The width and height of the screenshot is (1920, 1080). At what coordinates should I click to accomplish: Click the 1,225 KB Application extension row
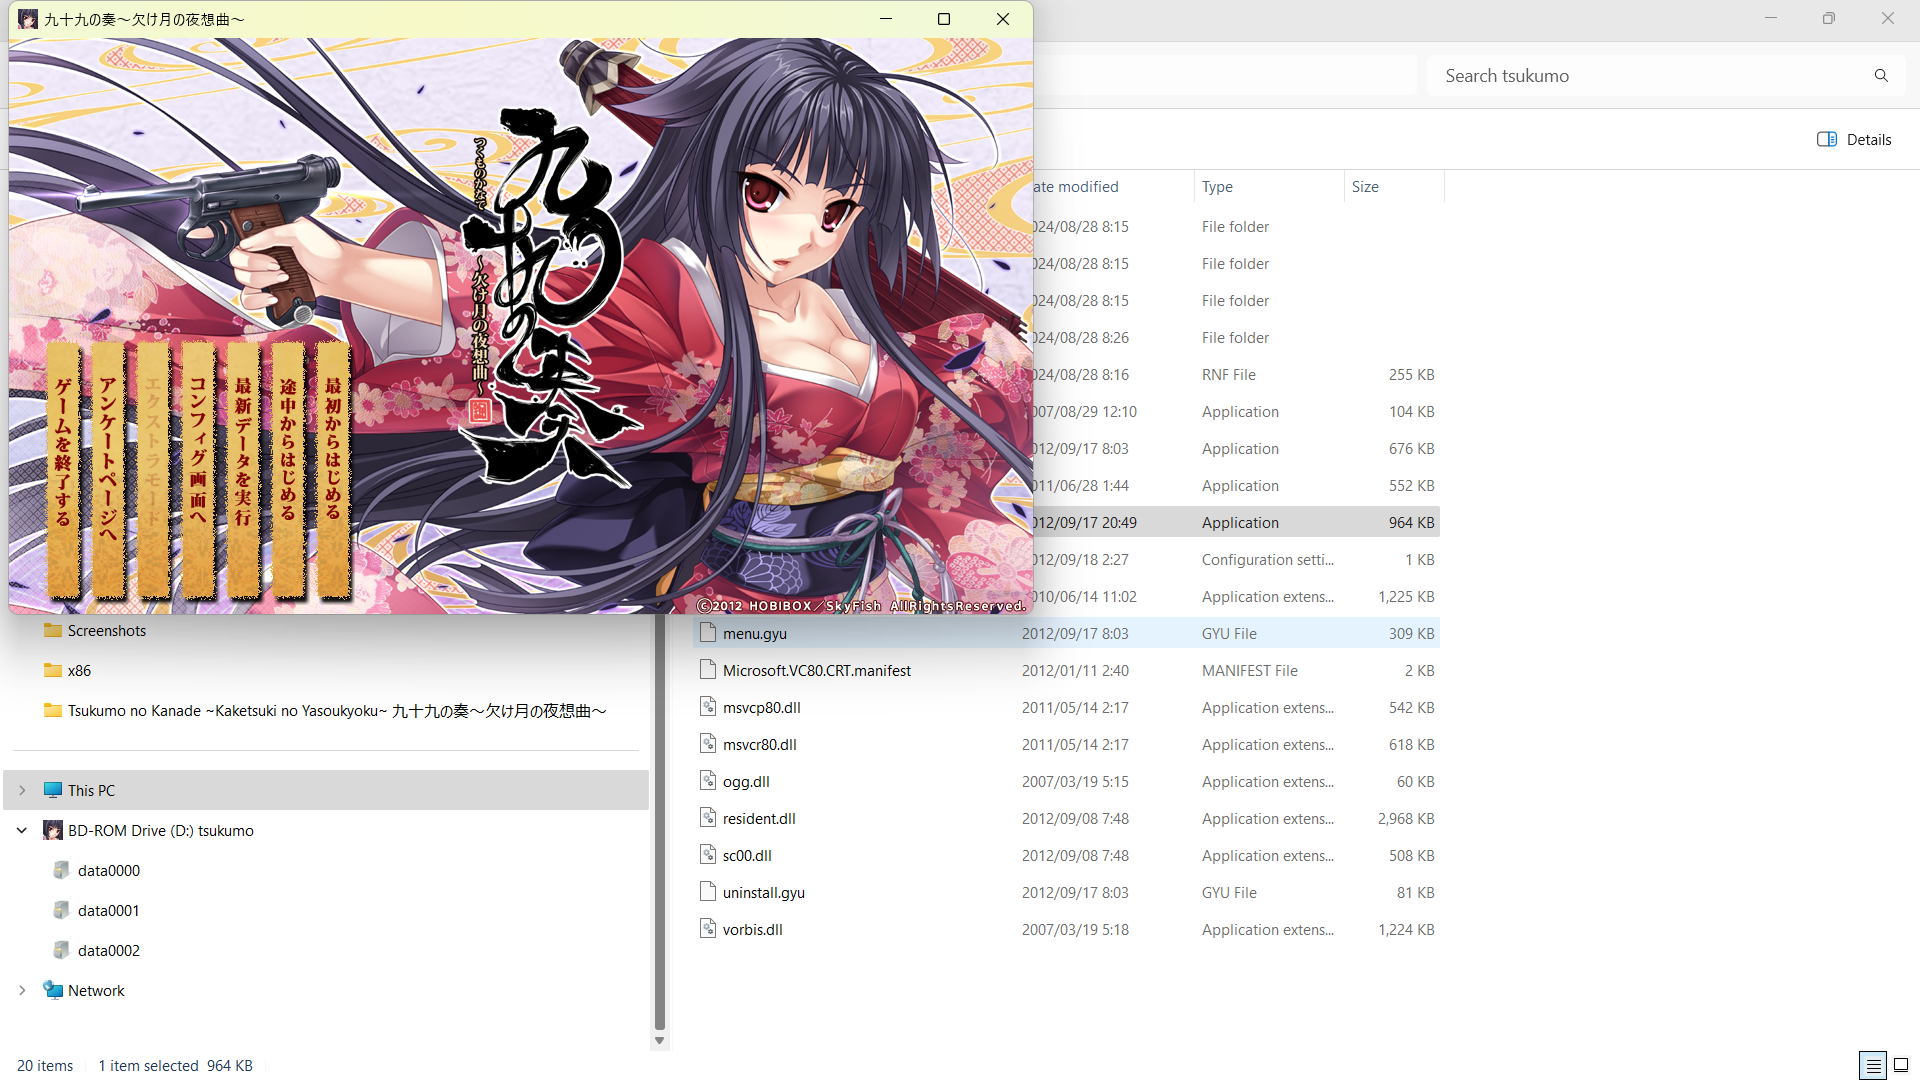pyautogui.click(x=1236, y=596)
